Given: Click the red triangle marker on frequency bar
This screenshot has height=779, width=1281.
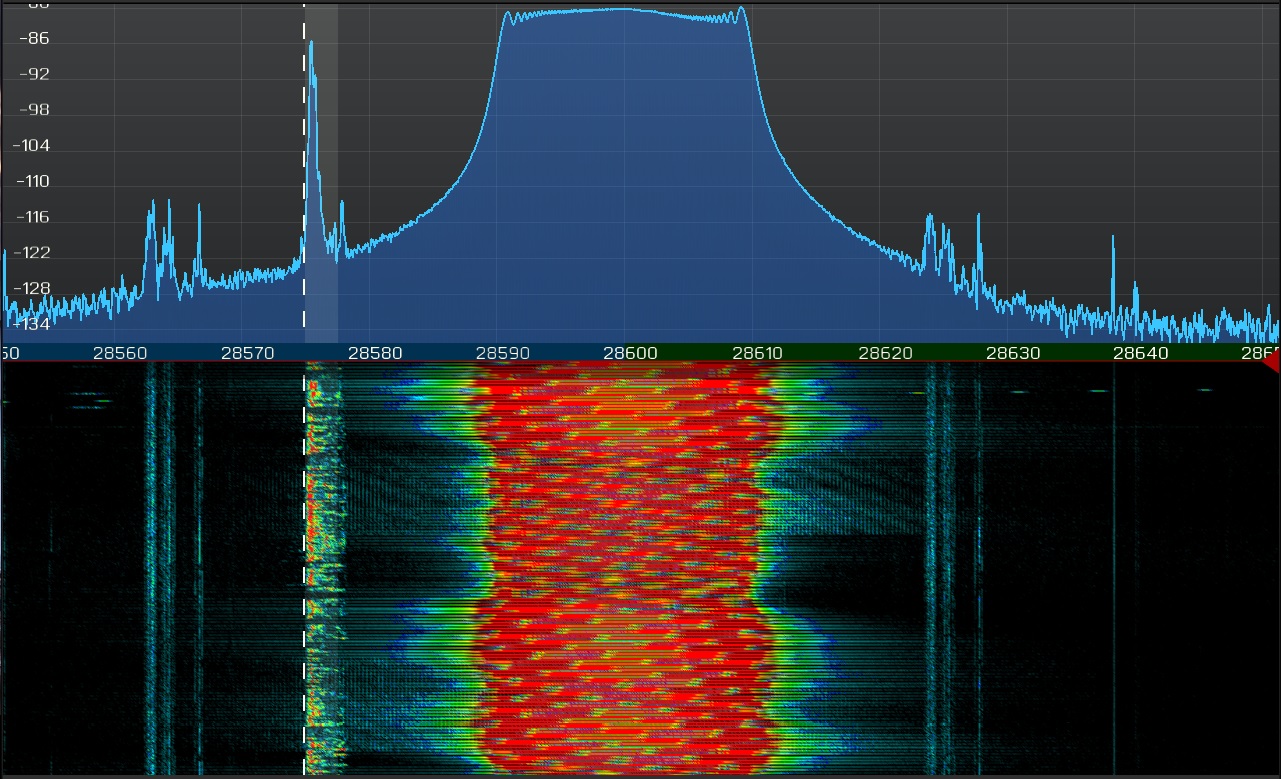Looking at the screenshot, I should tap(1271, 363).
